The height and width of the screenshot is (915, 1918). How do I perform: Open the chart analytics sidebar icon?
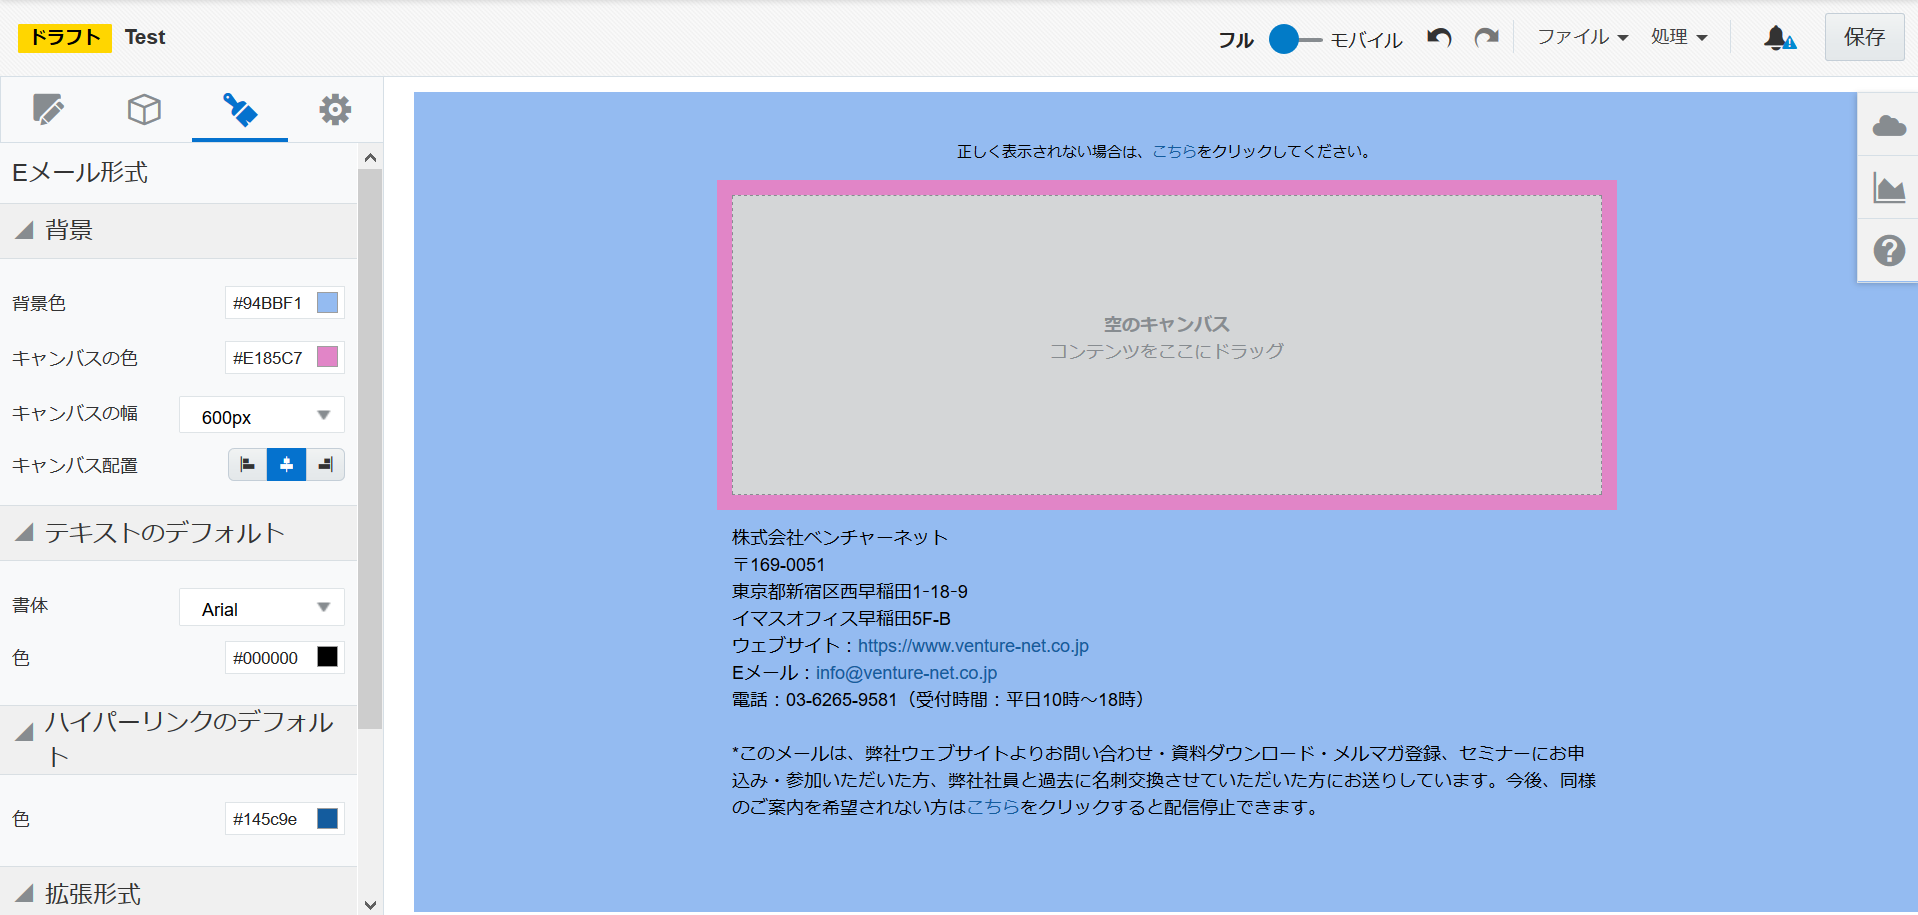click(1888, 187)
